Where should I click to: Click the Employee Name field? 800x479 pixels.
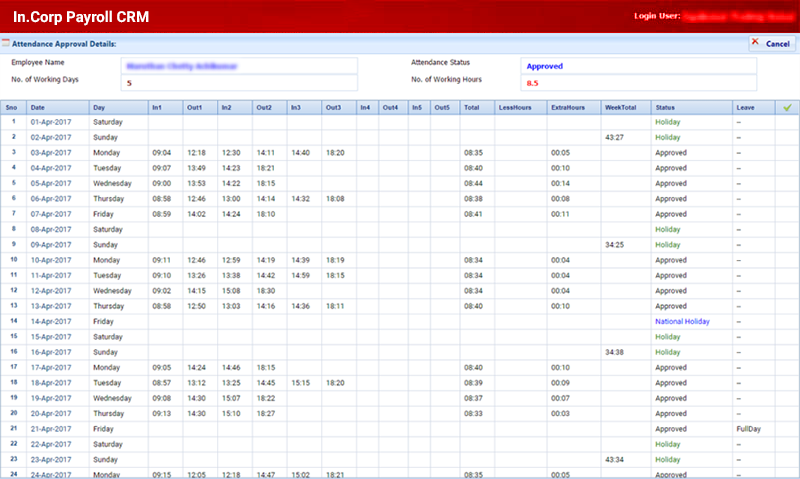click(x=239, y=66)
